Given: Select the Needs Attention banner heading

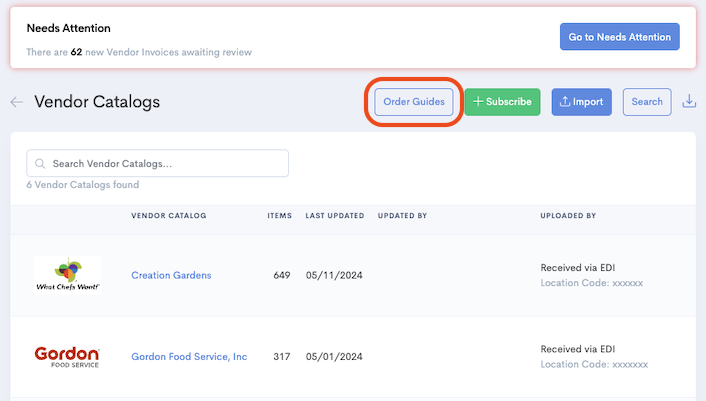Looking at the screenshot, I should [68, 28].
